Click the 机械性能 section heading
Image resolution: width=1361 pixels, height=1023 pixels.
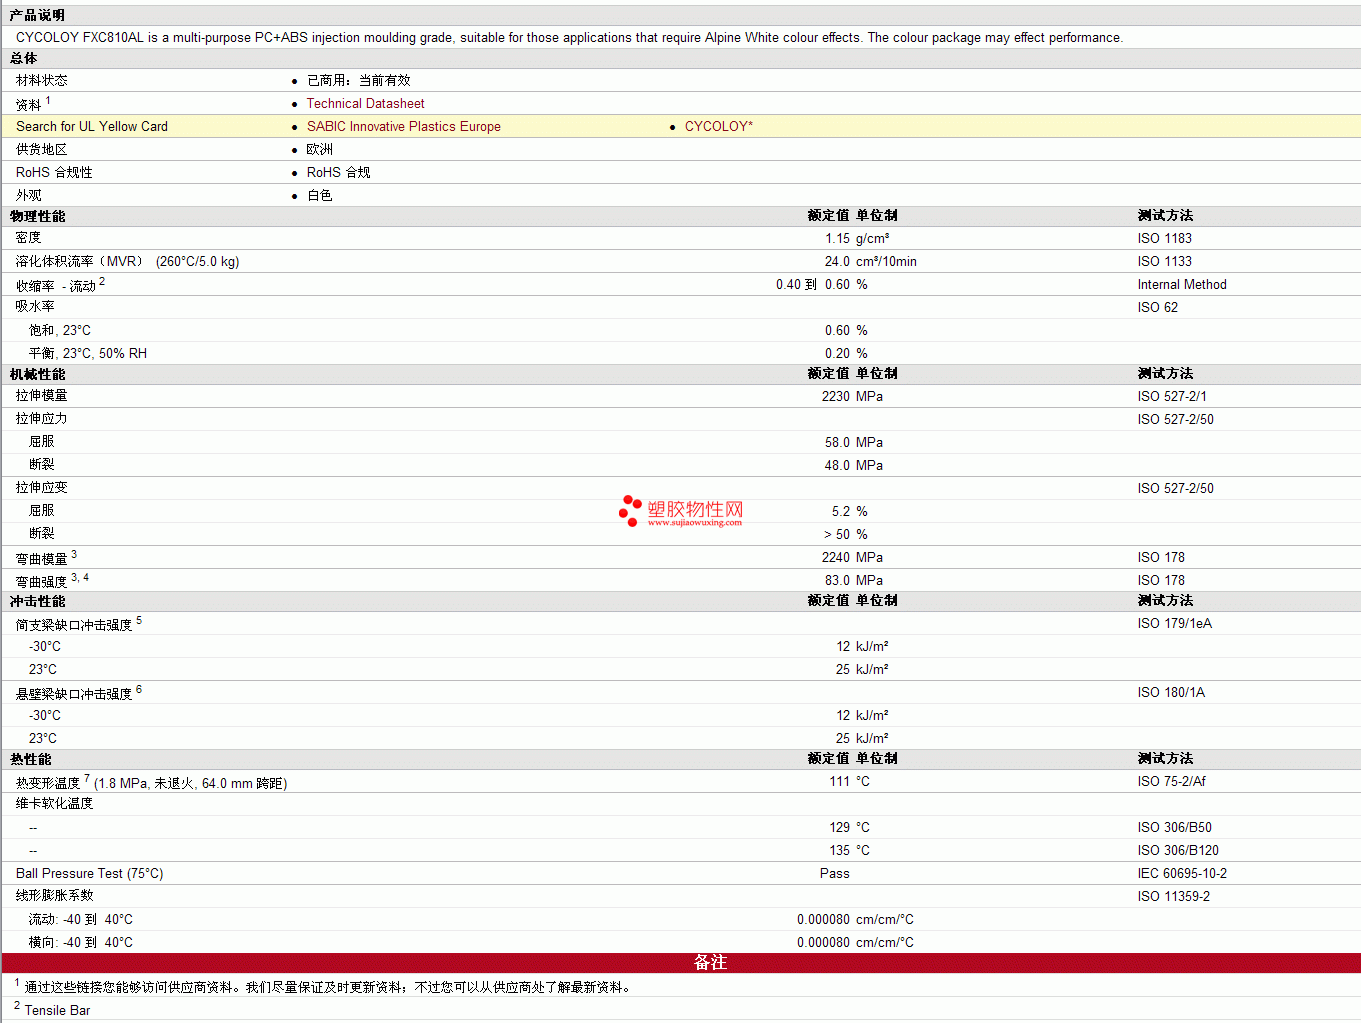click(38, 374)
